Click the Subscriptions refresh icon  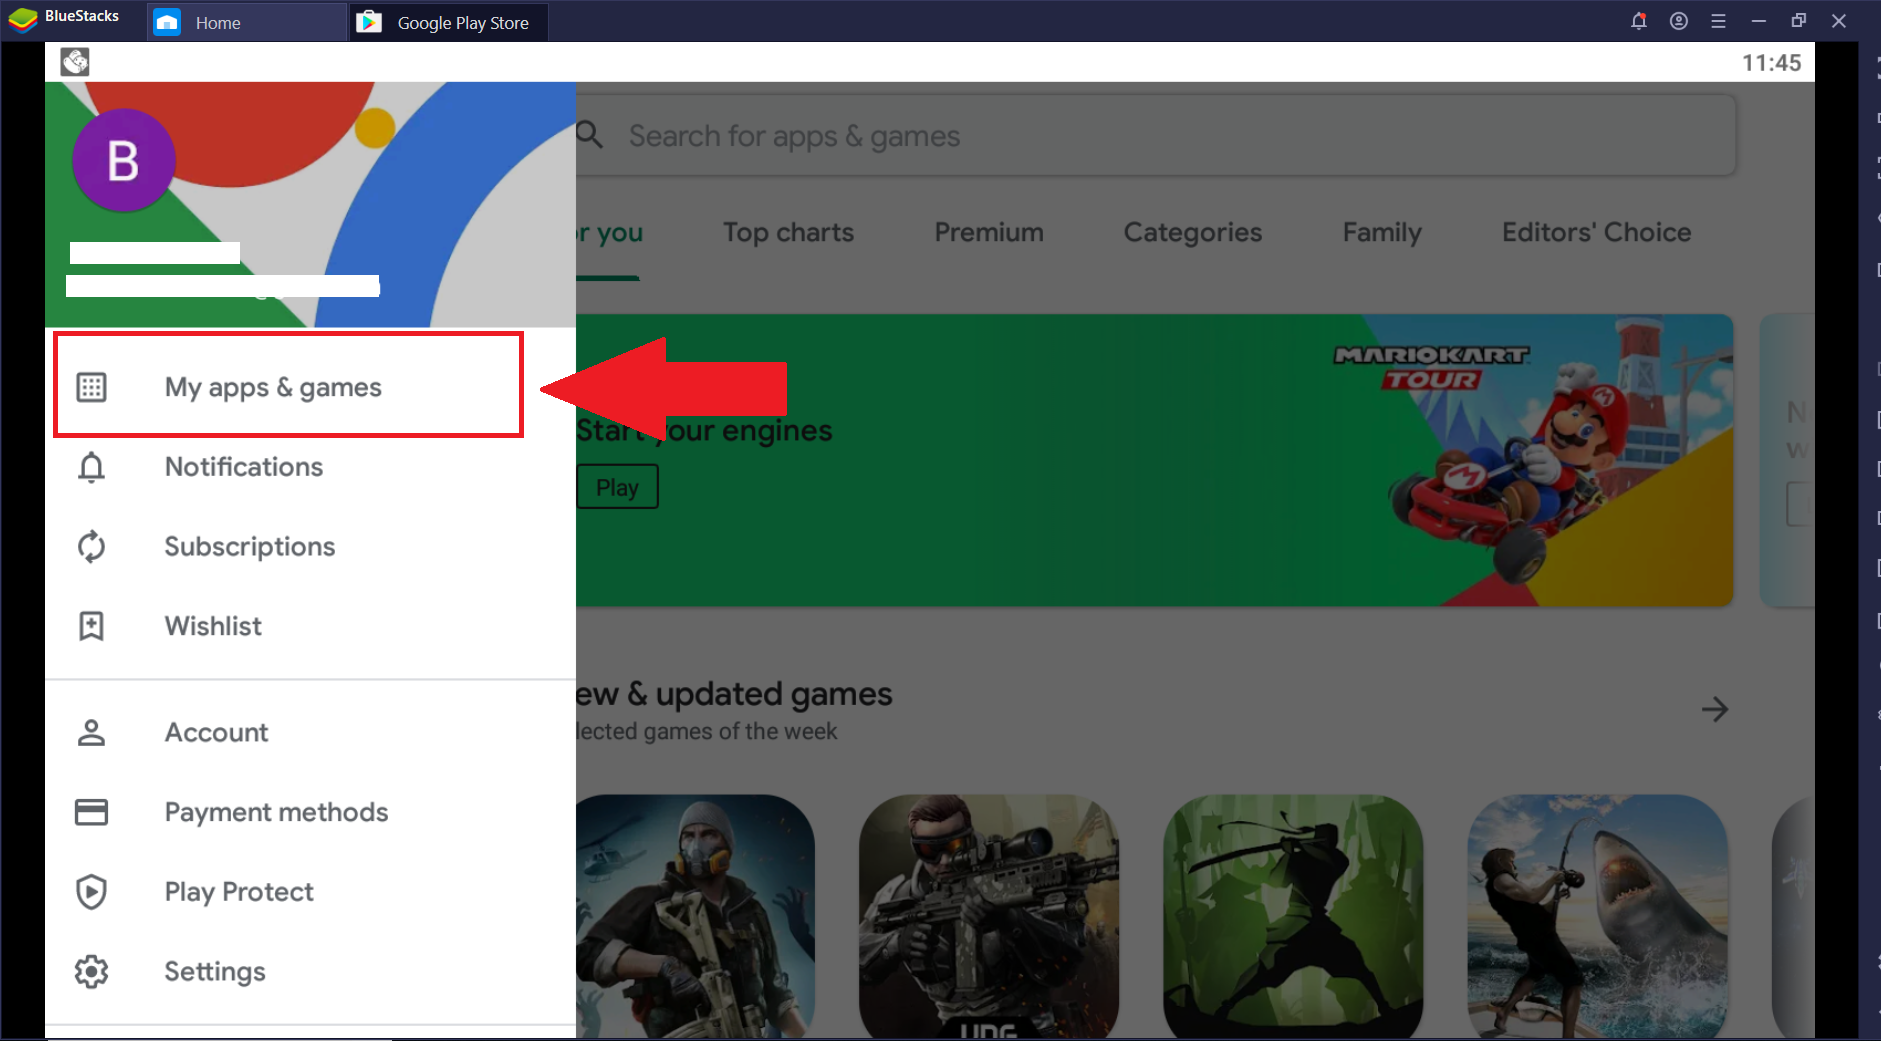[x=91, y=546]
